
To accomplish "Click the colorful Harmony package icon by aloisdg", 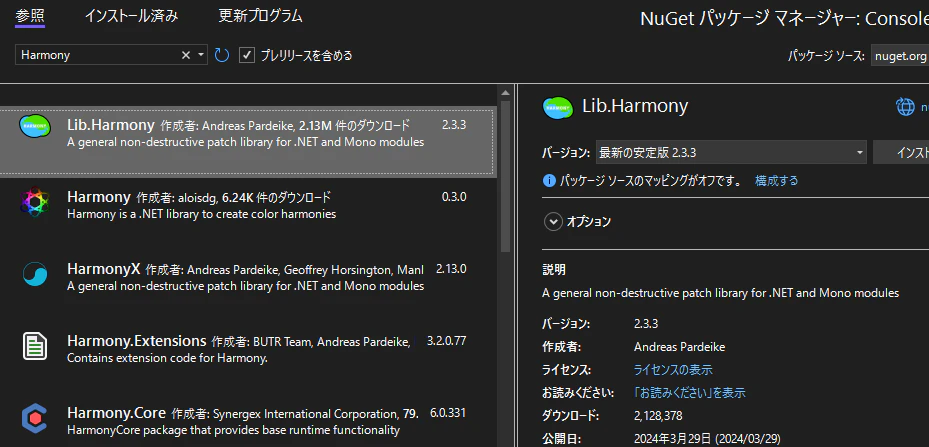I will 34,202.
